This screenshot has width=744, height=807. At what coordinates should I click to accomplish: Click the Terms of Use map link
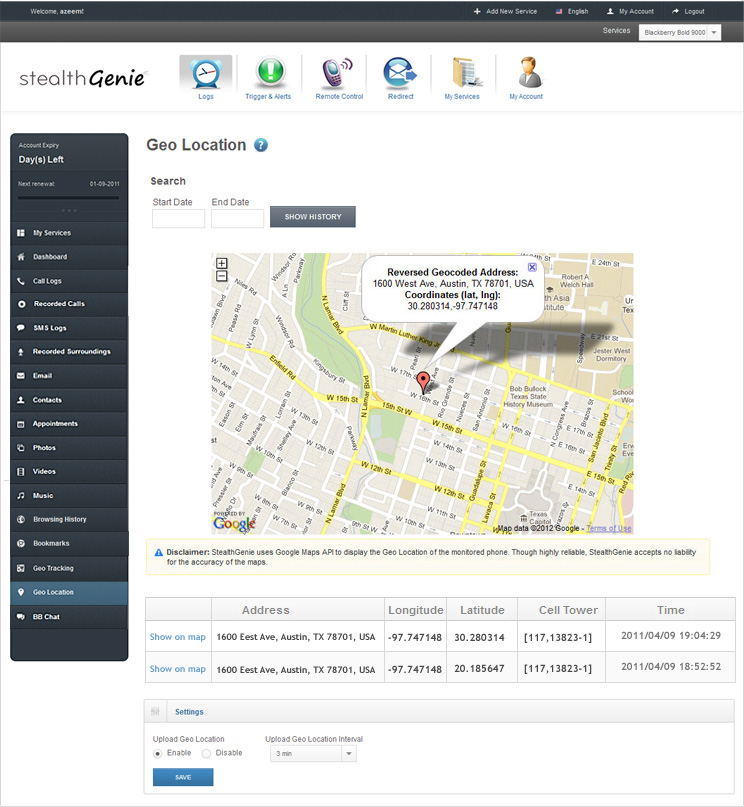tap(609, 528)
